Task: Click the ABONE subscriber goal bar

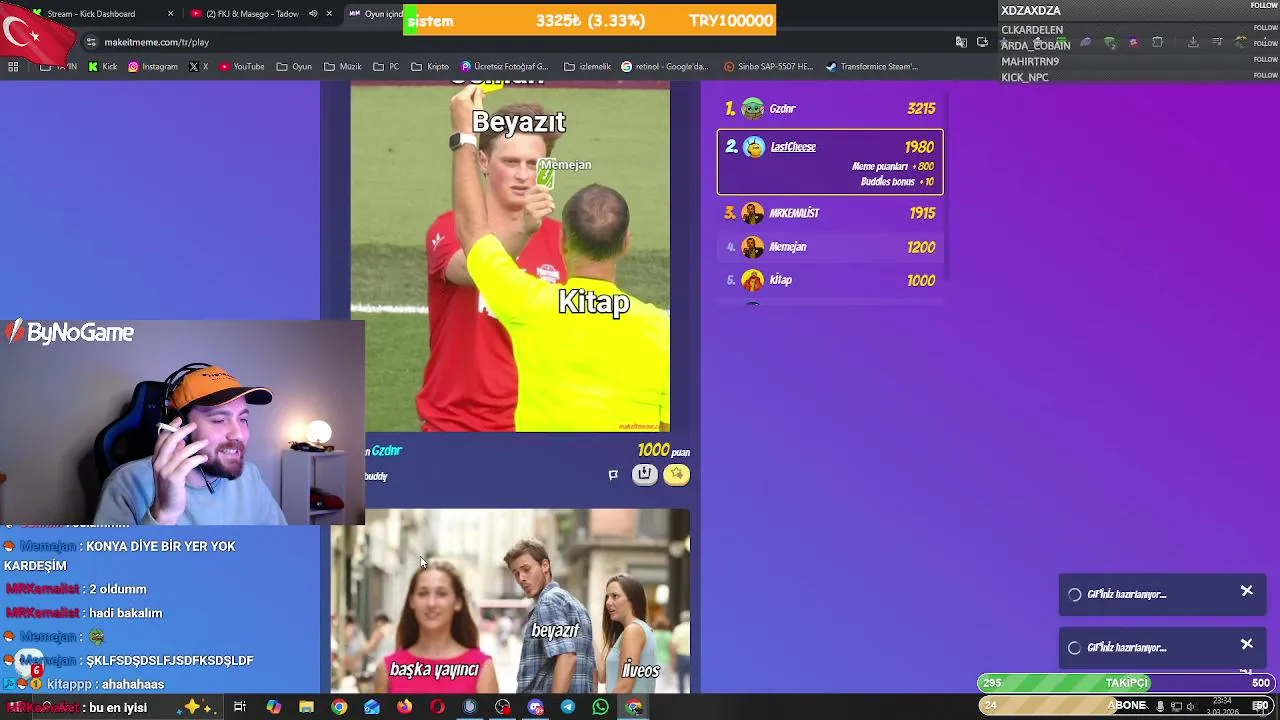Action: (x=1127, y=705)
